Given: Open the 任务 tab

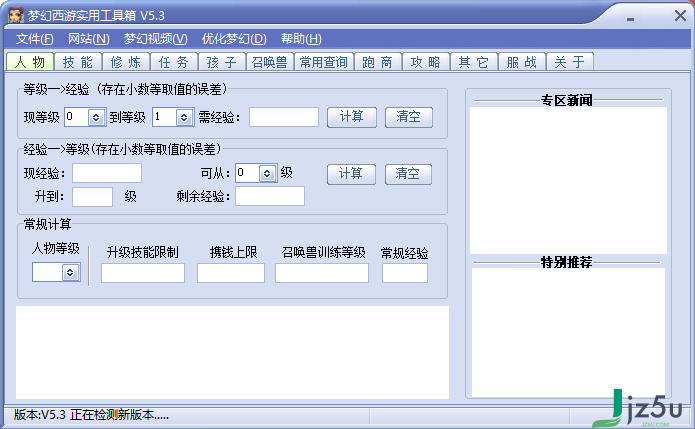Looking at the screenshot, I should click(x=174, y=62).
